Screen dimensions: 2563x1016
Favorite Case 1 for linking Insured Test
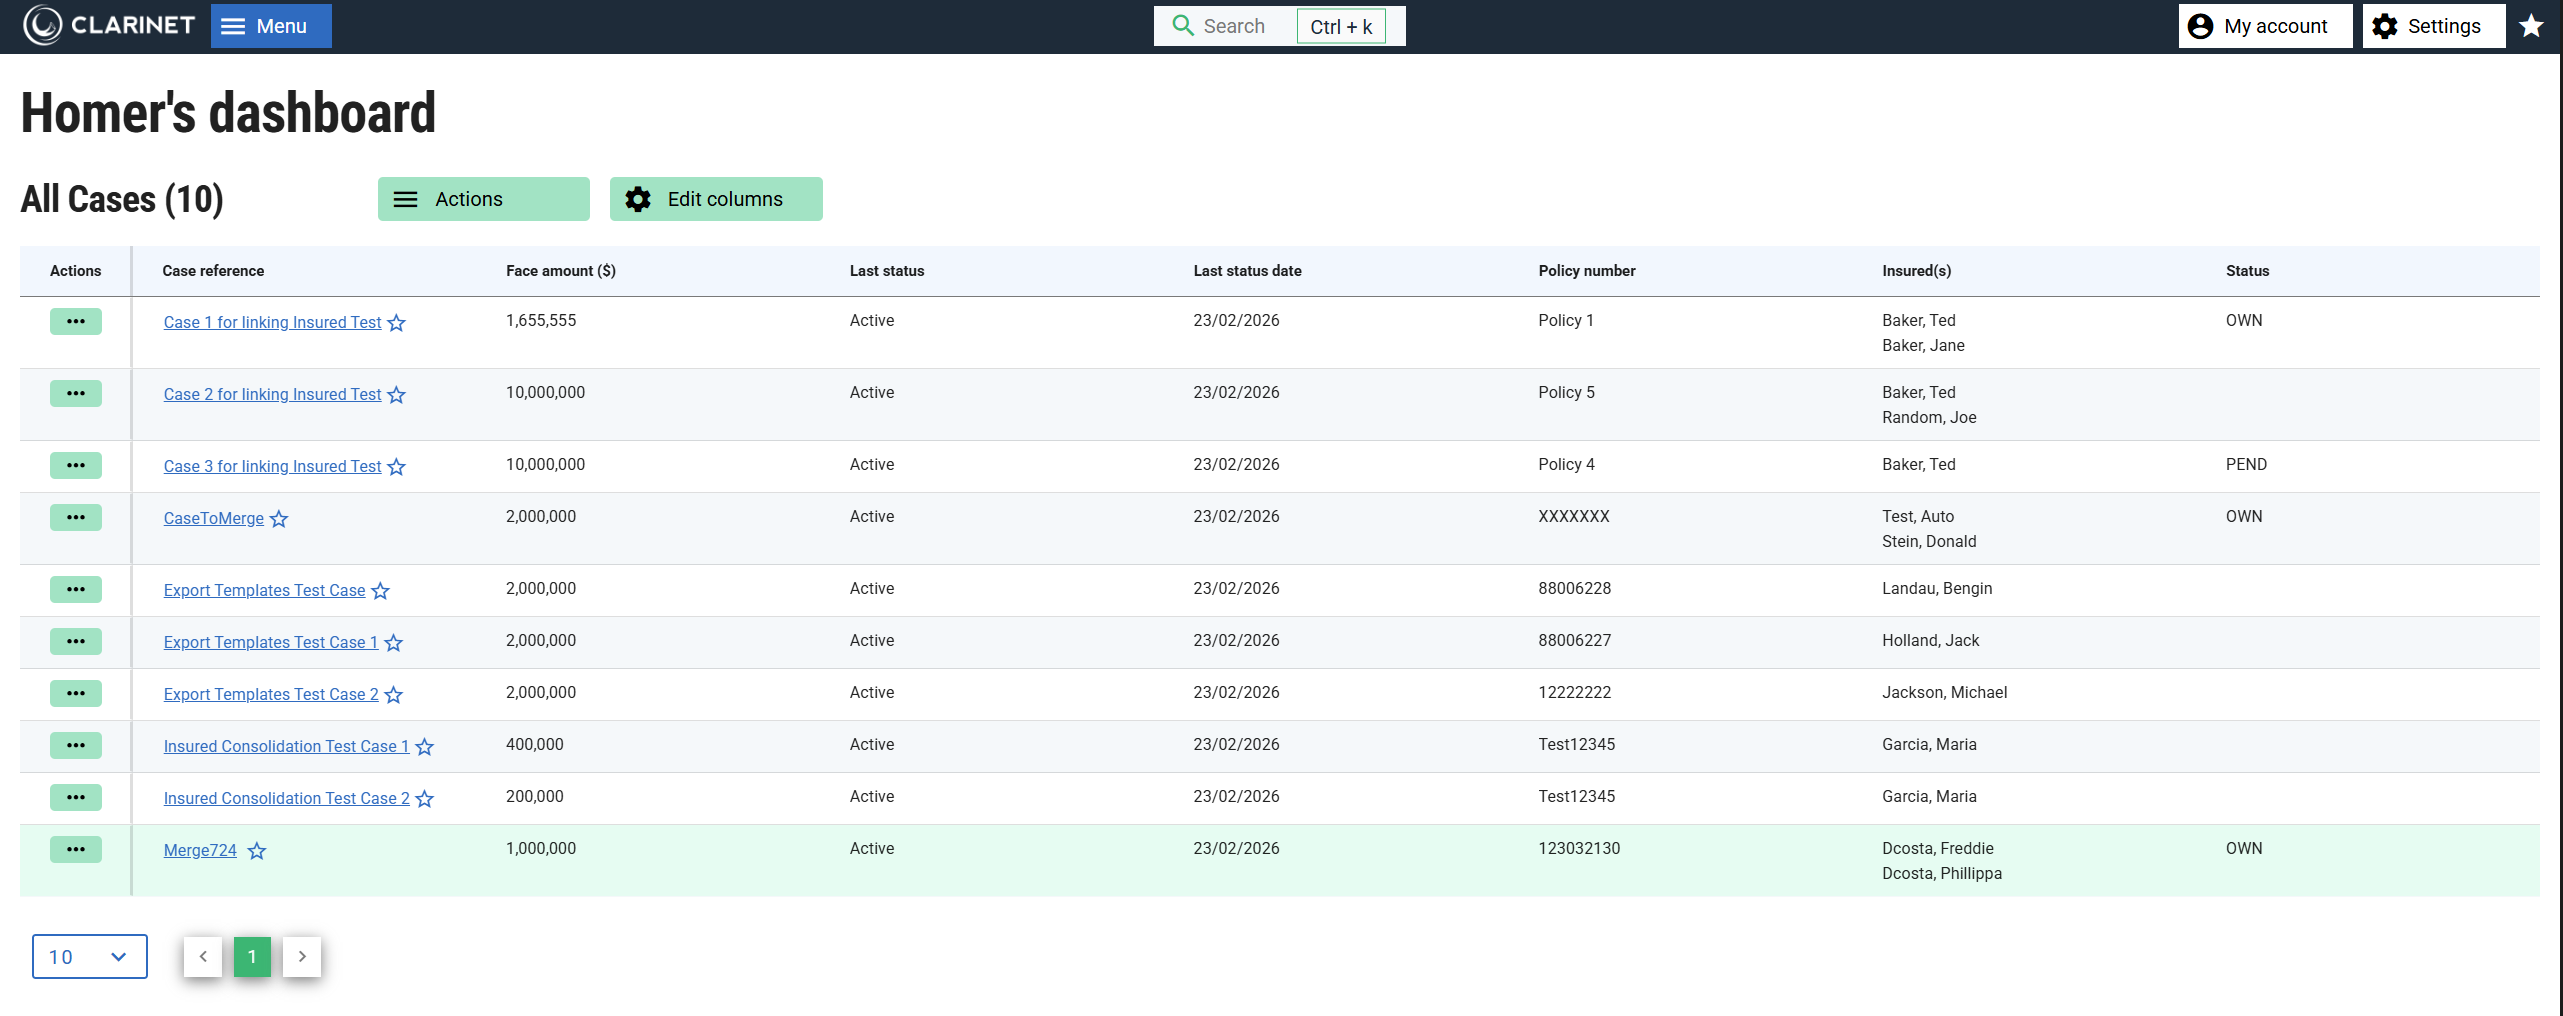pyautogui.click(x=397, y=323)
